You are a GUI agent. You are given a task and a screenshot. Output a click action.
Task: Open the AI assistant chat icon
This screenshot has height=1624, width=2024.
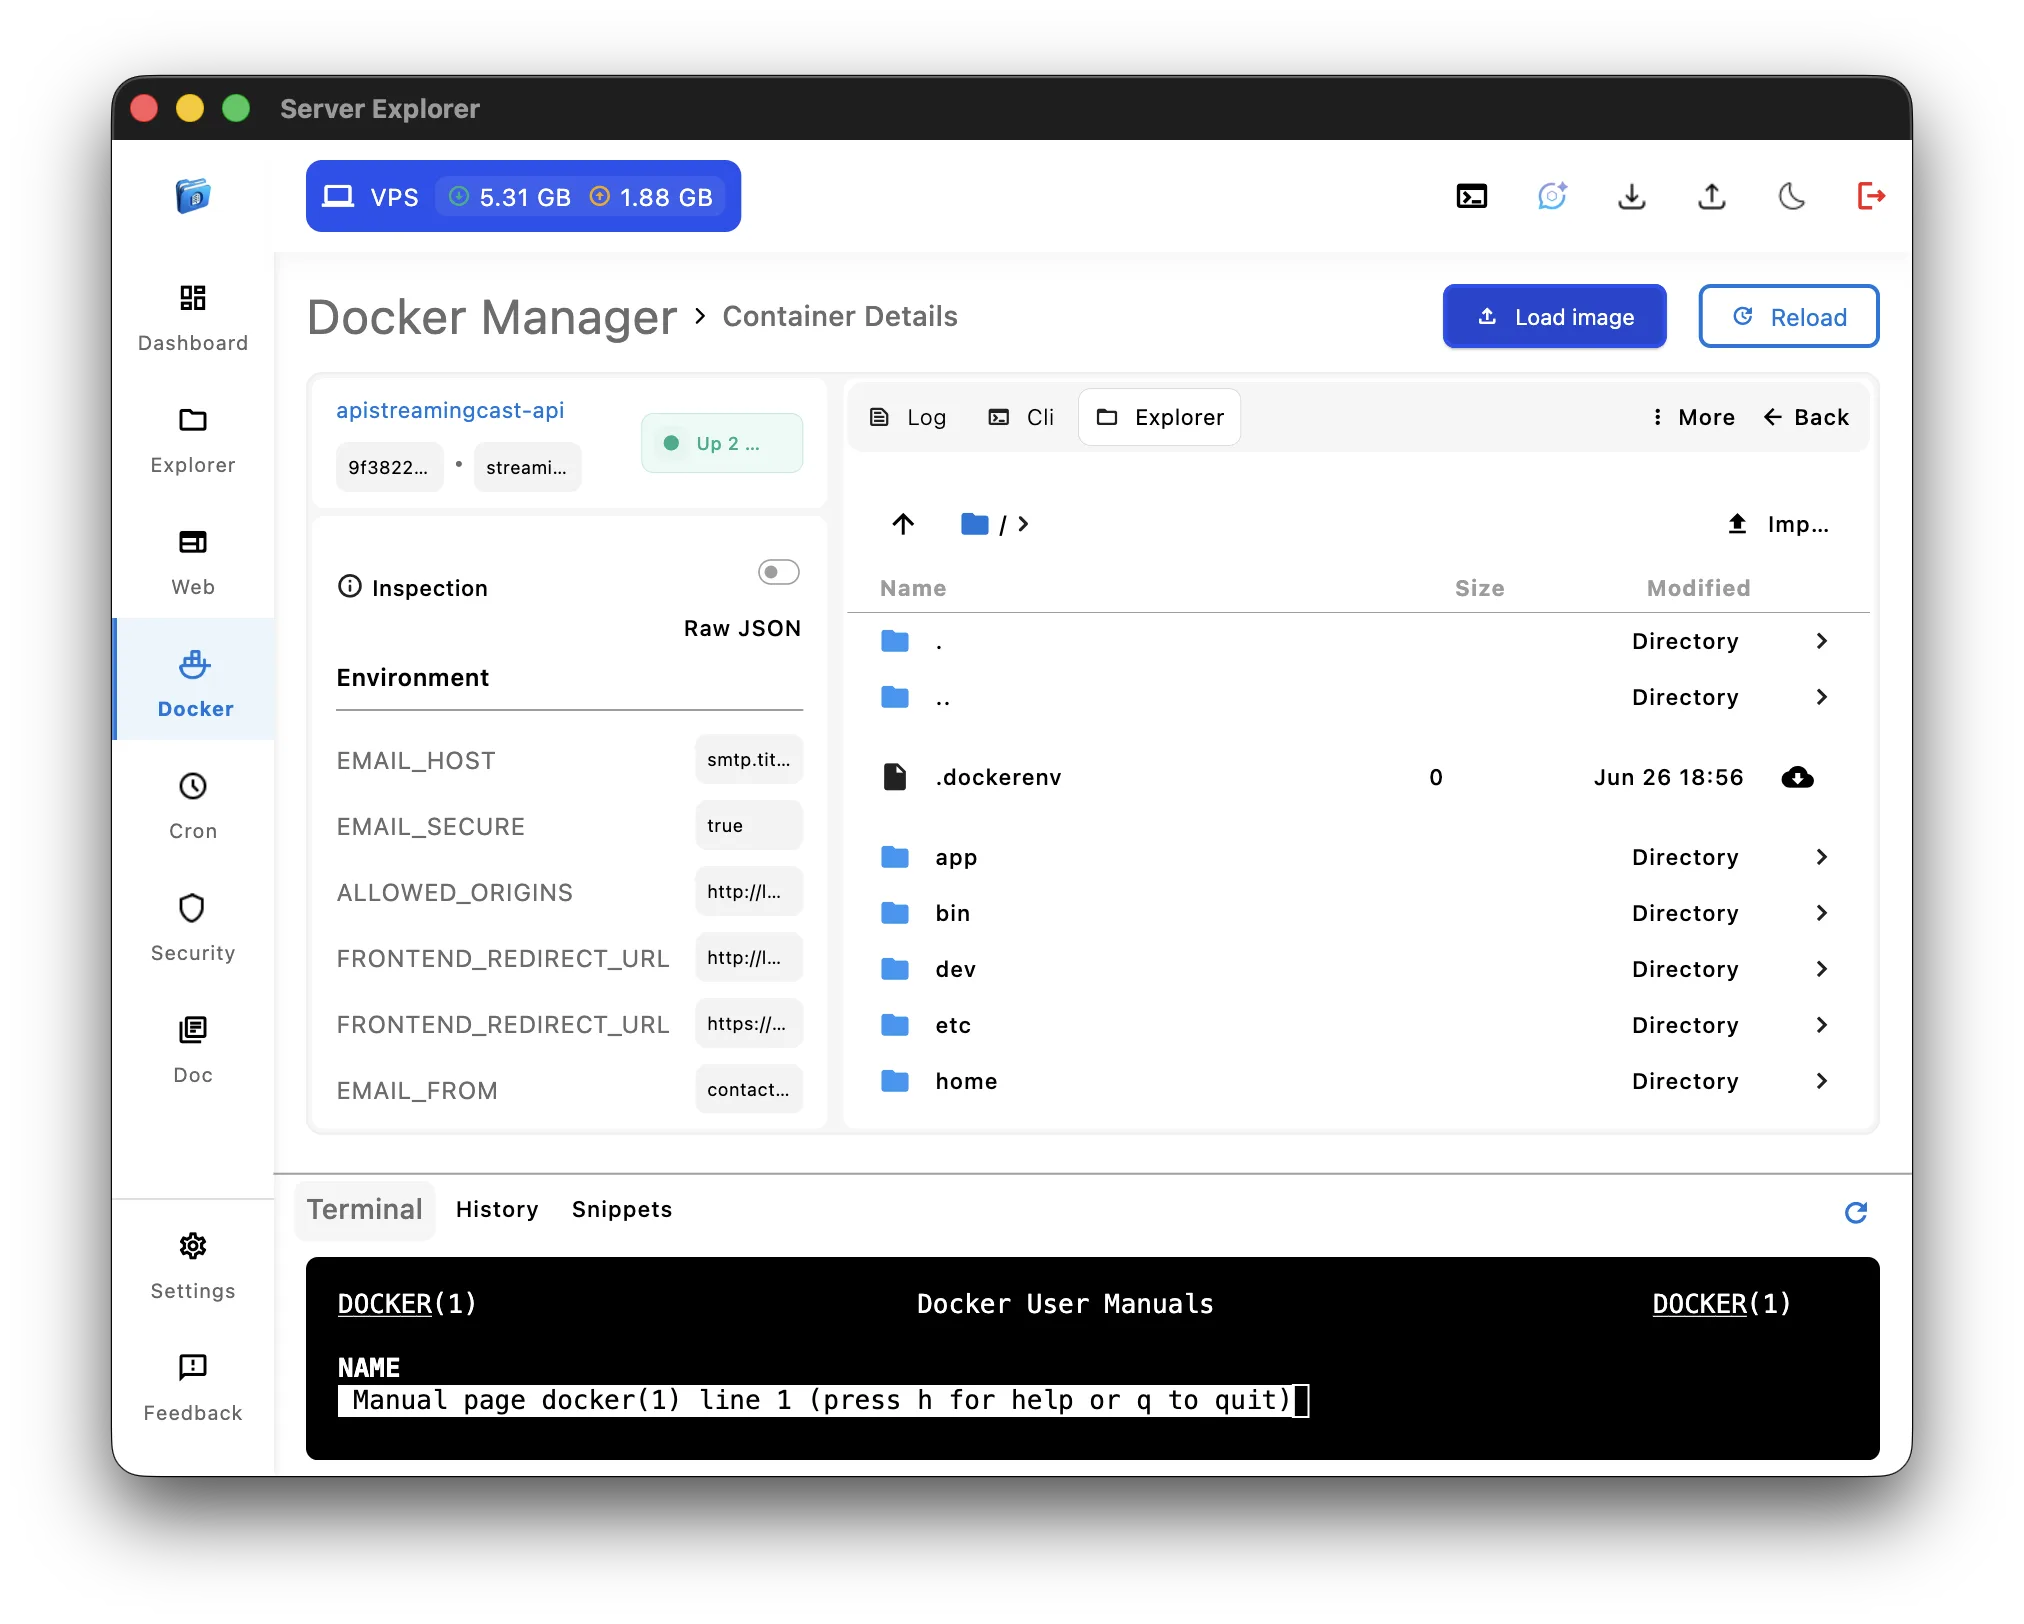(x=1551, y=196)
